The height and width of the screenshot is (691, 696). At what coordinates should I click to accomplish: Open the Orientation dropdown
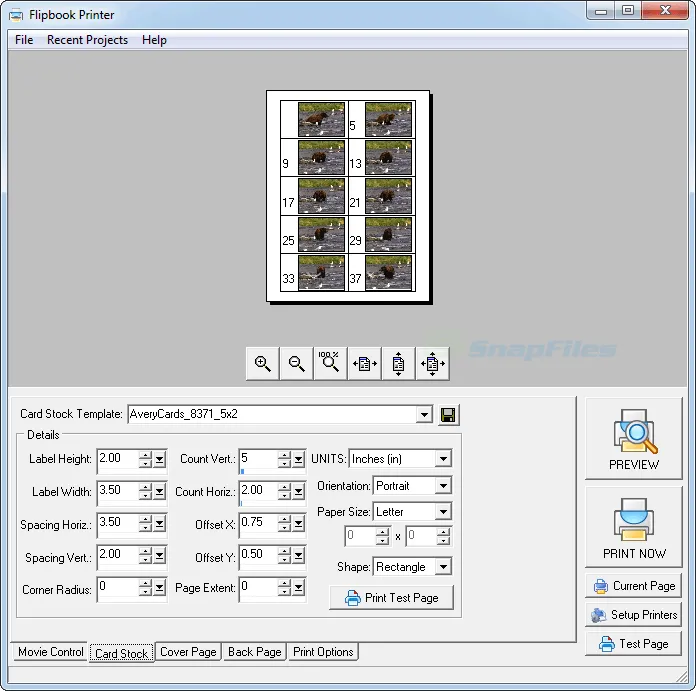point(443,486)
